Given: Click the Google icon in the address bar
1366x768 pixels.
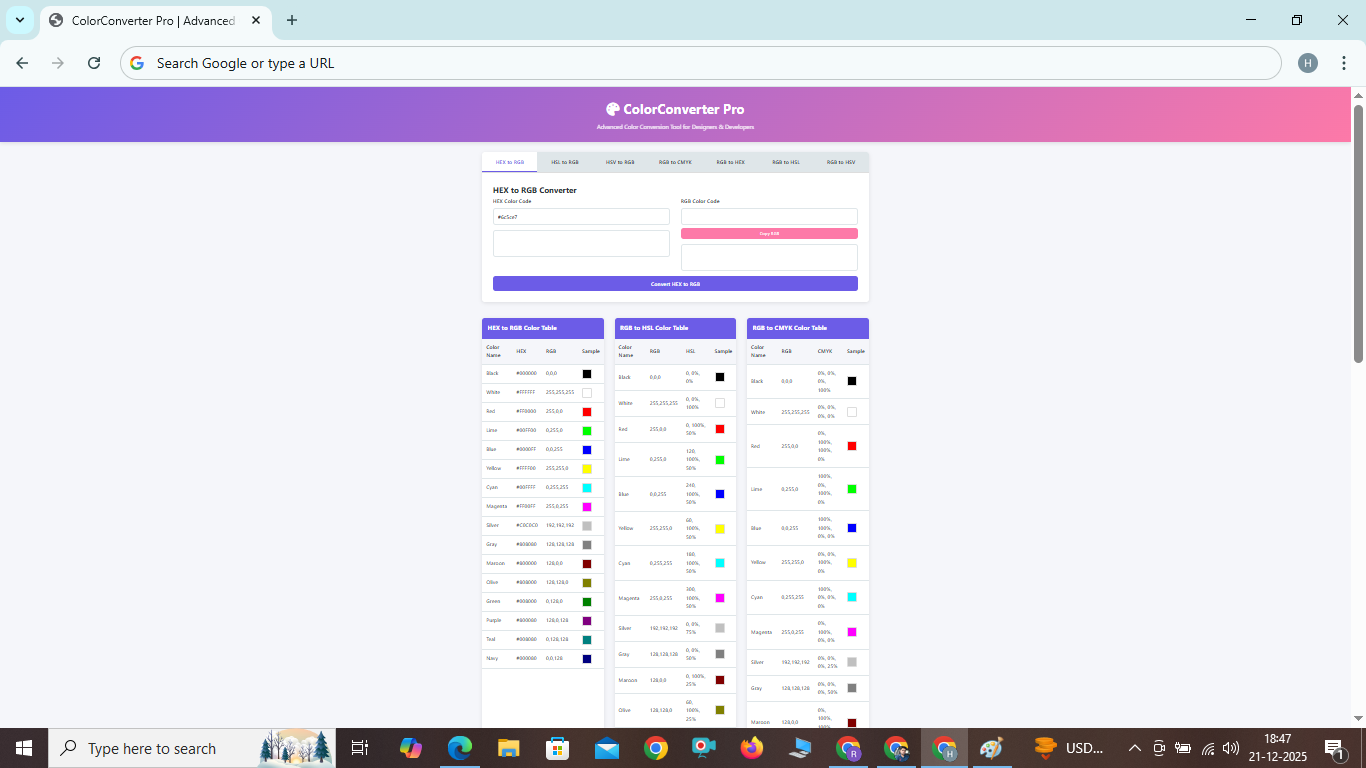Looking at the screenshot, I should click(x=136, y=62).
